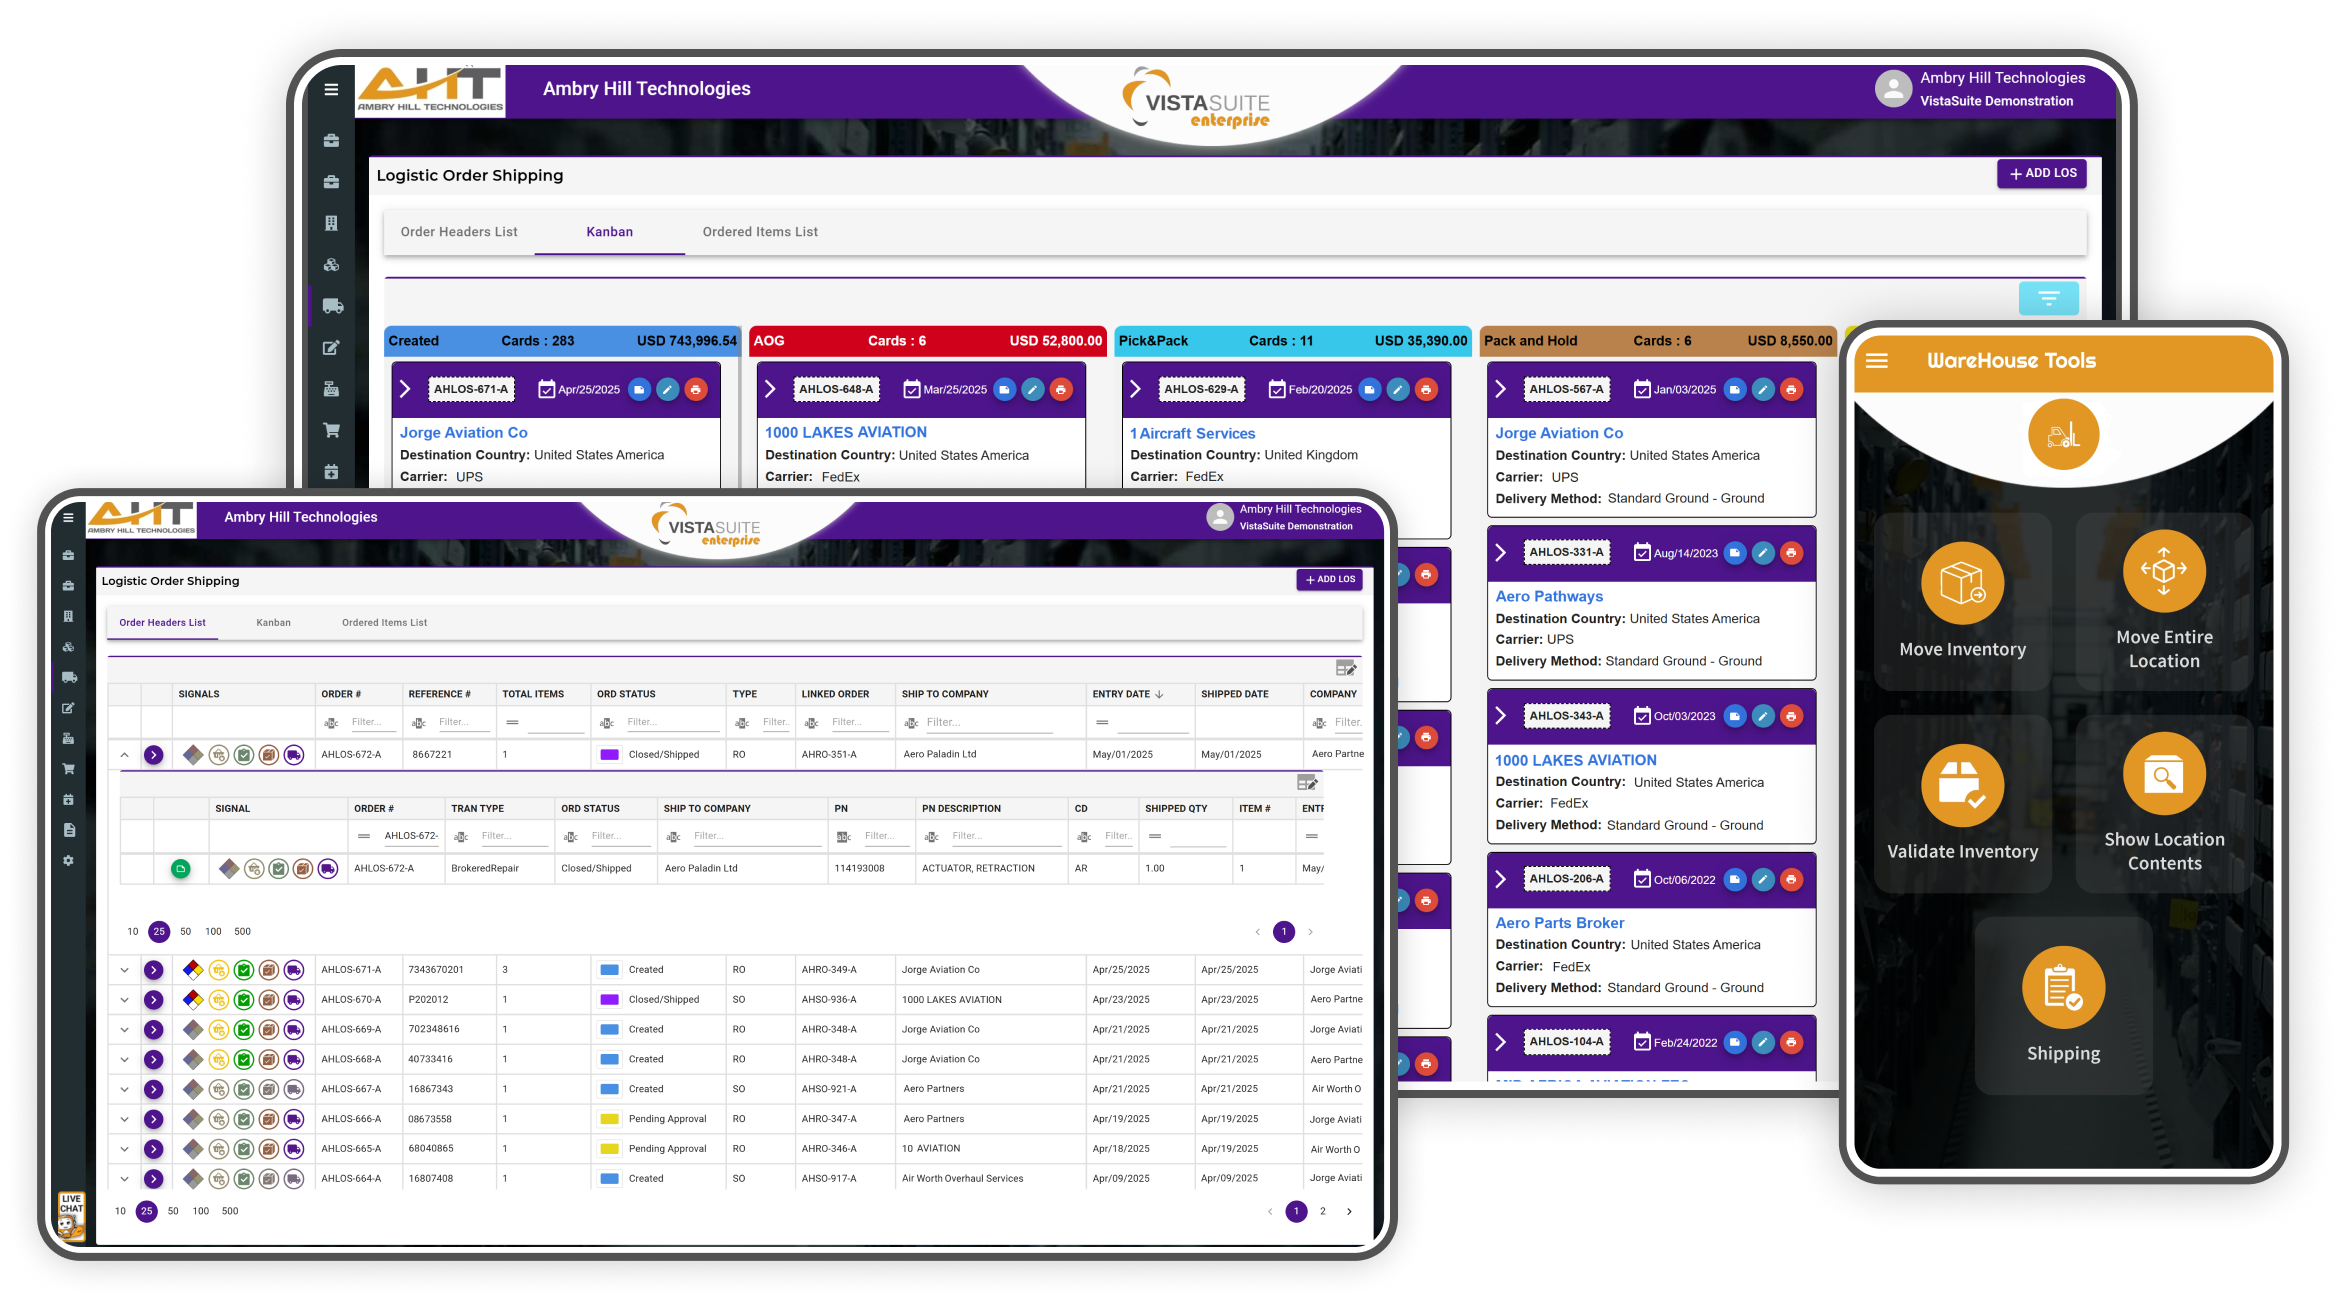2343x1301 pixels.
Task: Expand the AHLOS-671-A row details
Action: coord(124,969)
